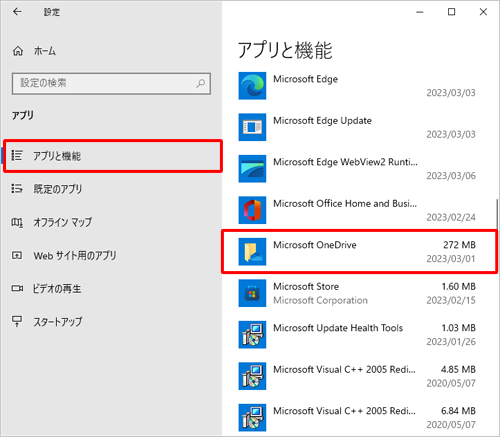Click the 272 MB size value
The image size is (500, 437).
[459, 245]
